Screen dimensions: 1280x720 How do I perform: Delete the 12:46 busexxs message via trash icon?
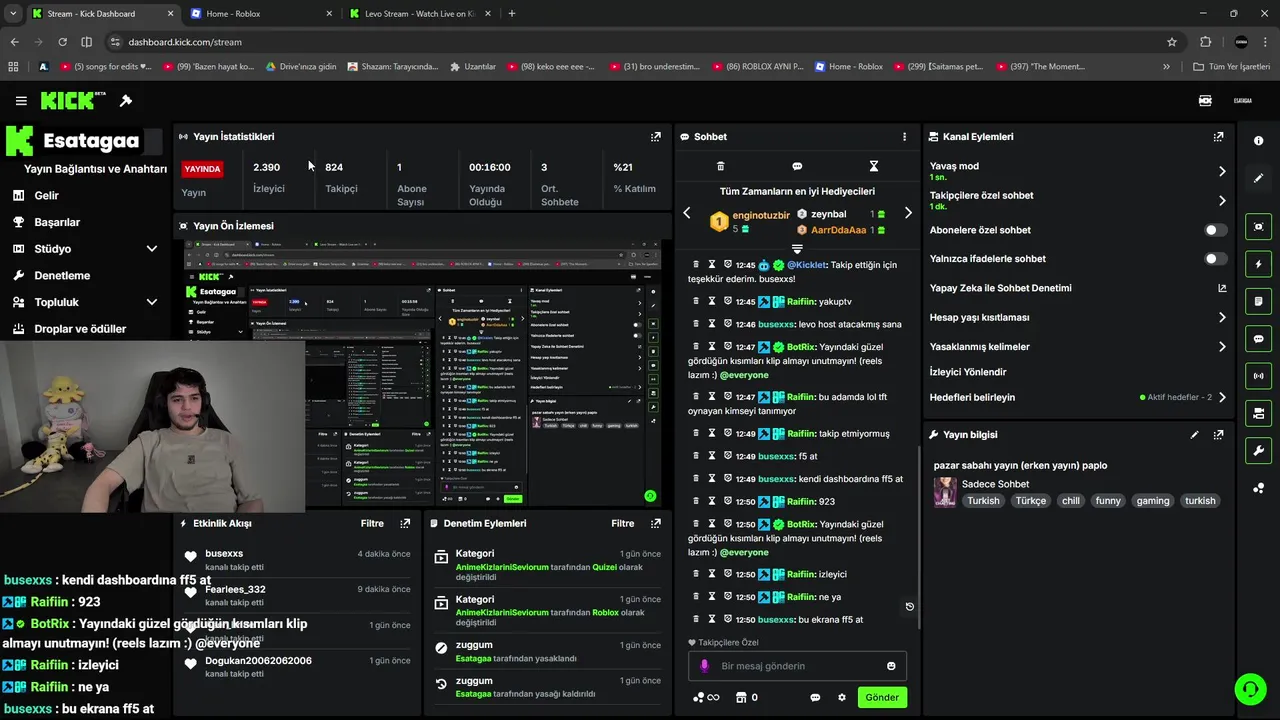point(696,324)
